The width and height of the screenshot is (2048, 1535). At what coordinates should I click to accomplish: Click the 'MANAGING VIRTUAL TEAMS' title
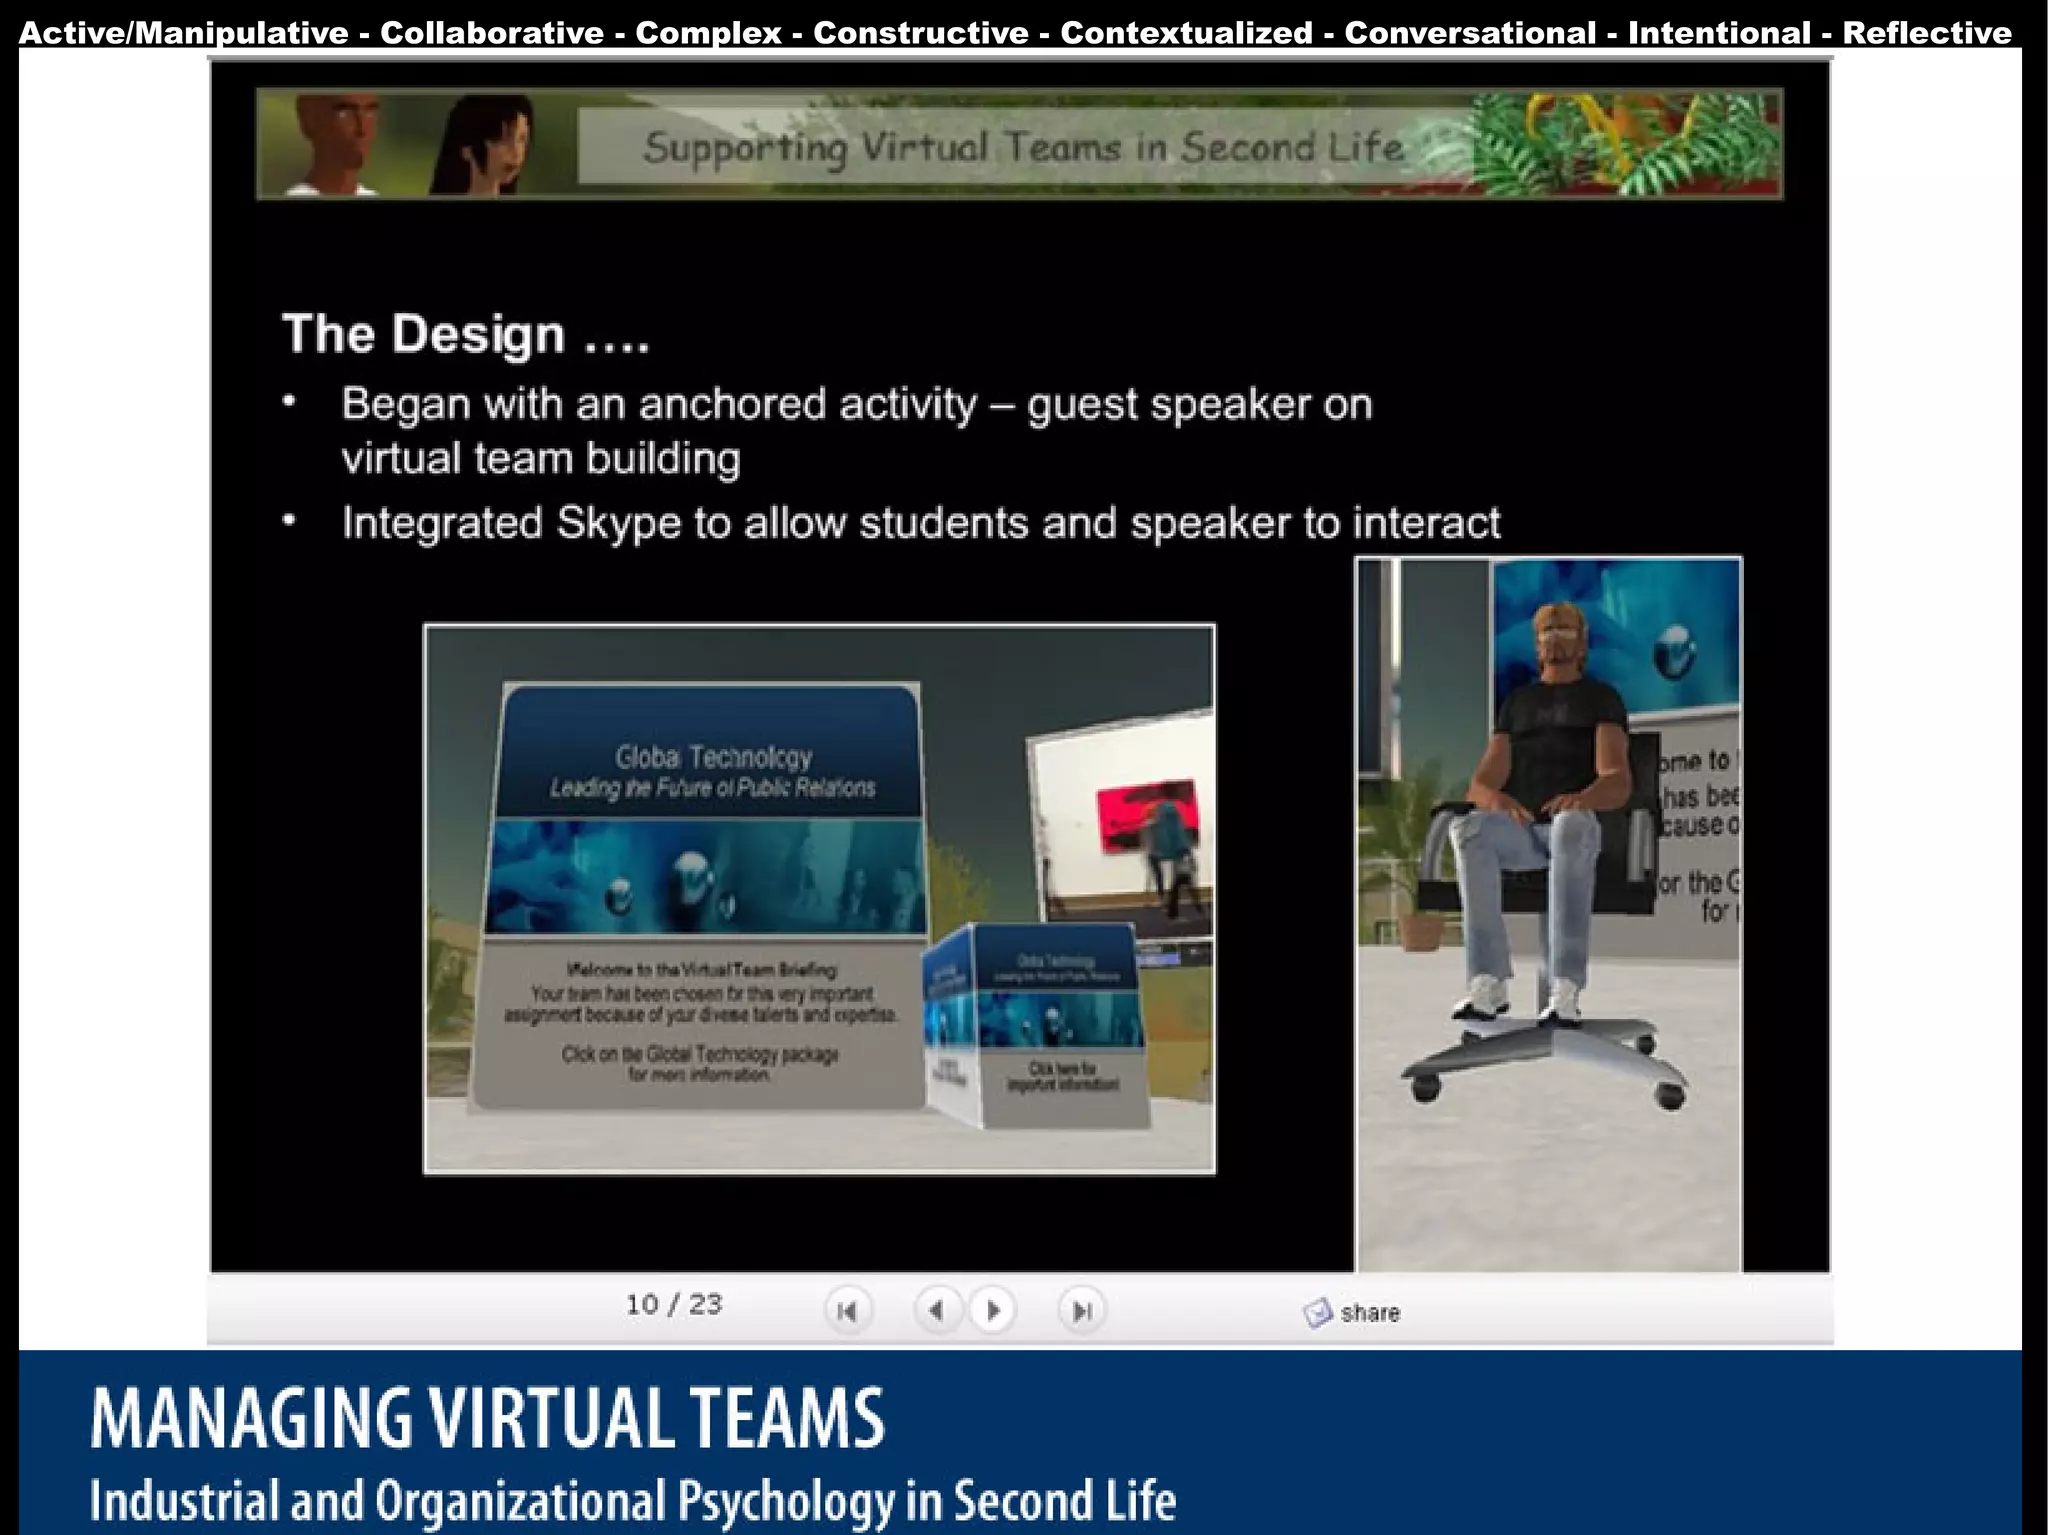[487, 1417]
